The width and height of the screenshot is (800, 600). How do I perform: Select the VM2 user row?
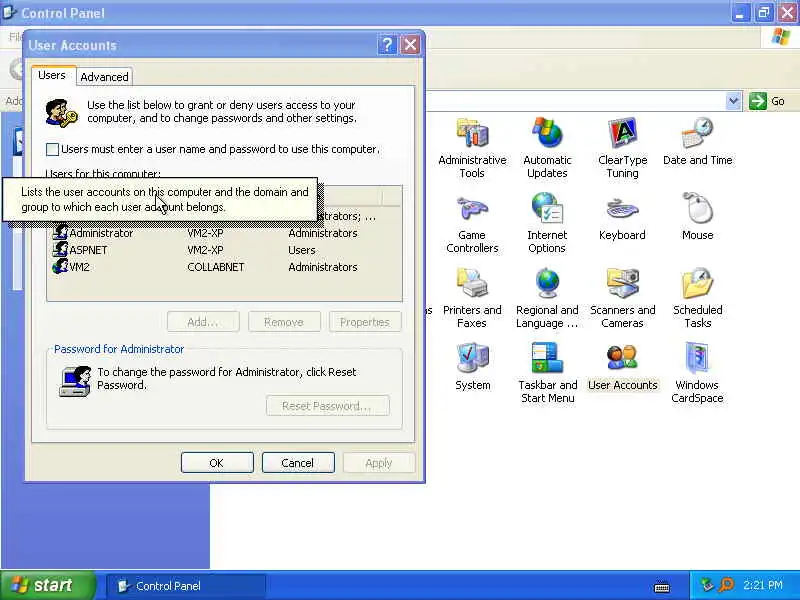(x=224, y=267)
